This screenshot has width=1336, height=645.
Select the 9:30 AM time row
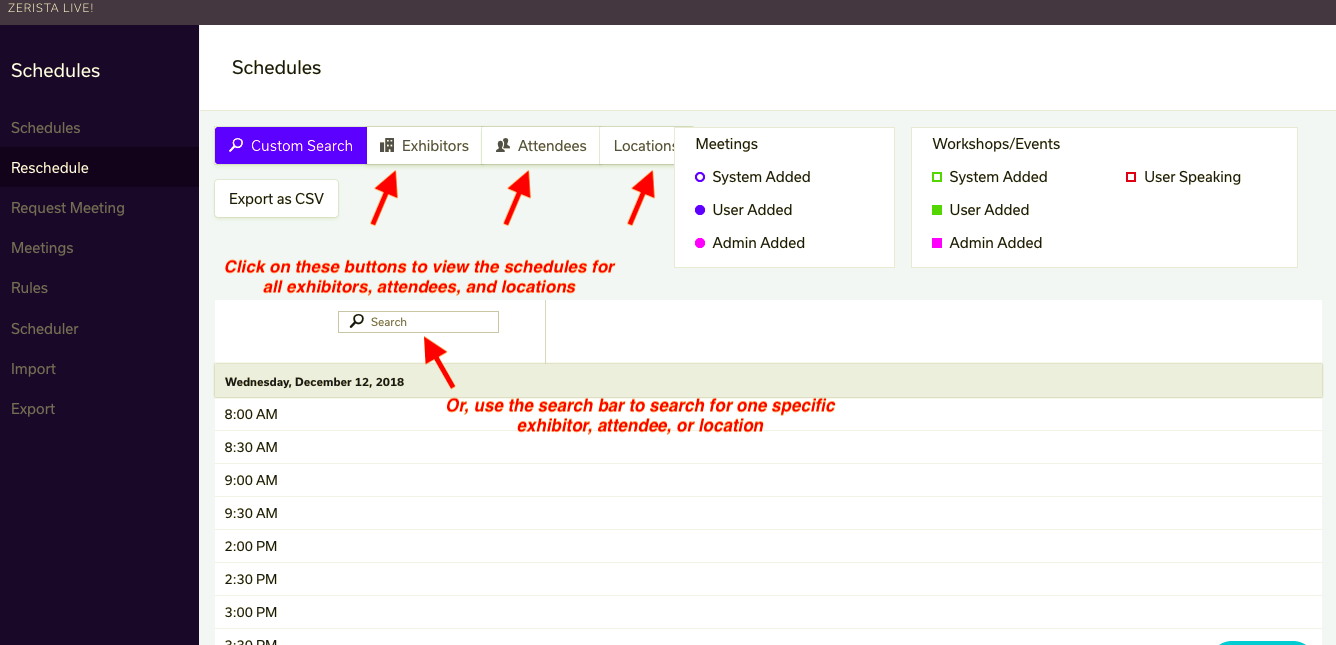[768, 513]
